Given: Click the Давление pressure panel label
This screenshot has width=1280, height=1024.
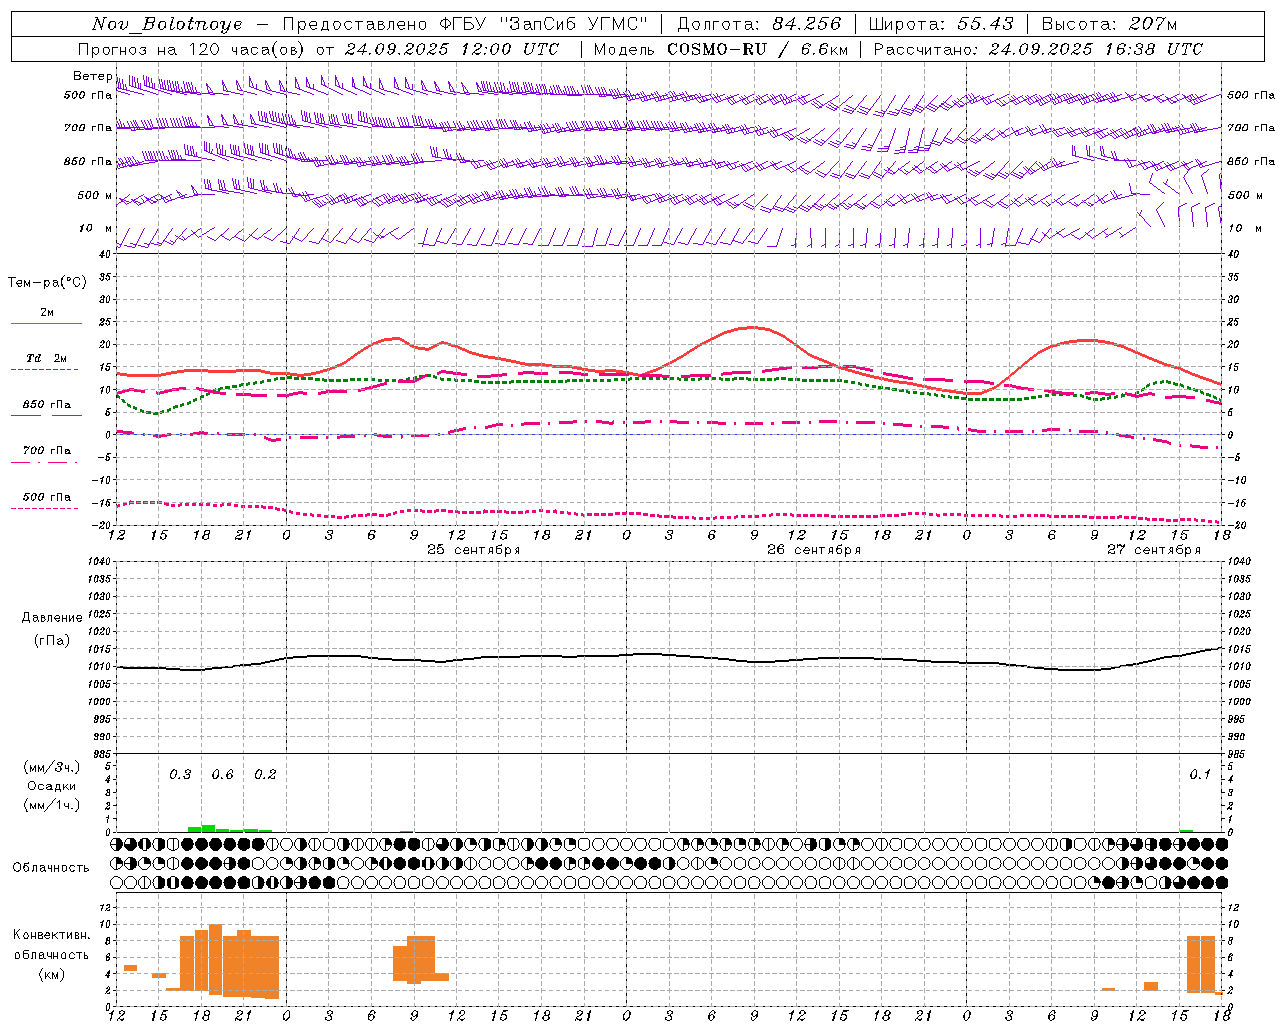Looking at the screenshot, I should tap(52, 618).
